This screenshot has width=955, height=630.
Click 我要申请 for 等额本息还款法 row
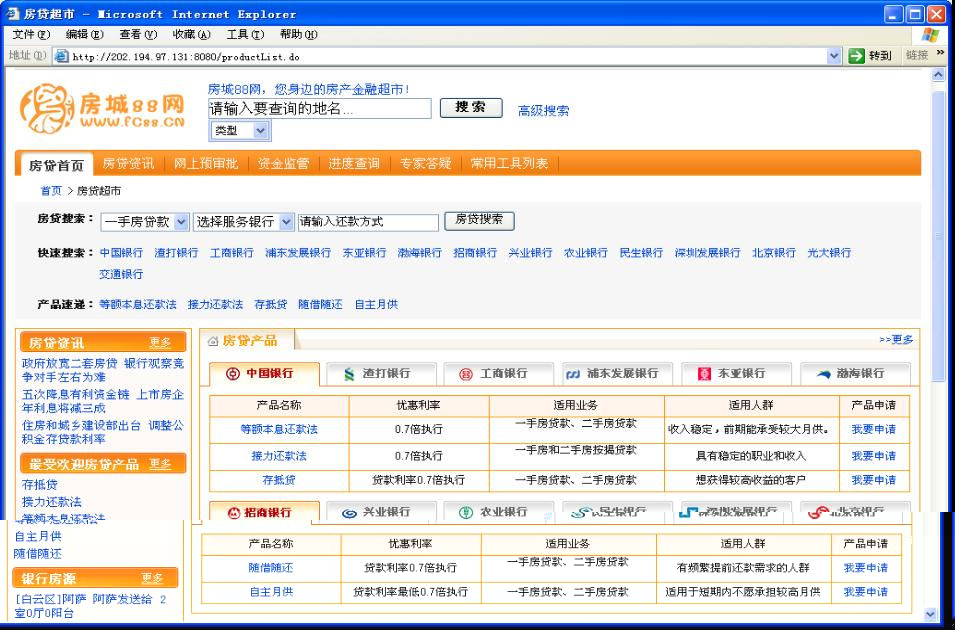(873, 430)
